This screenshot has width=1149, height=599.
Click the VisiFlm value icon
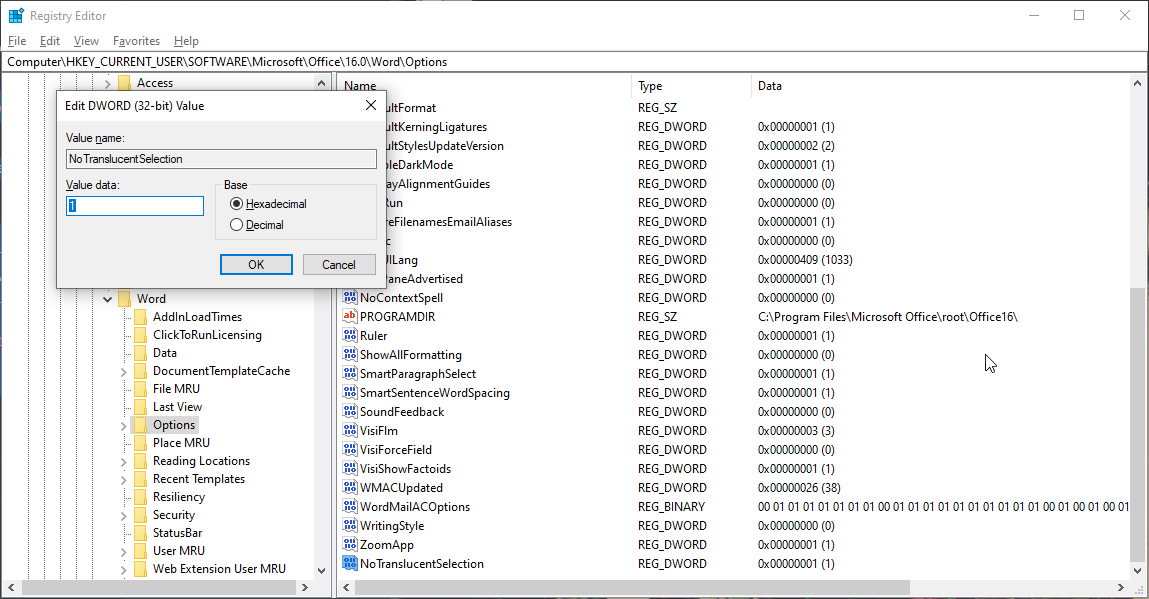tap(350, 431)
